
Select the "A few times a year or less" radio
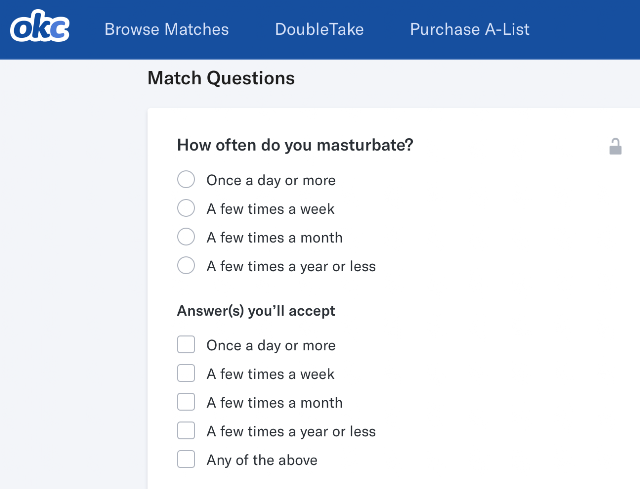[186, 265]
